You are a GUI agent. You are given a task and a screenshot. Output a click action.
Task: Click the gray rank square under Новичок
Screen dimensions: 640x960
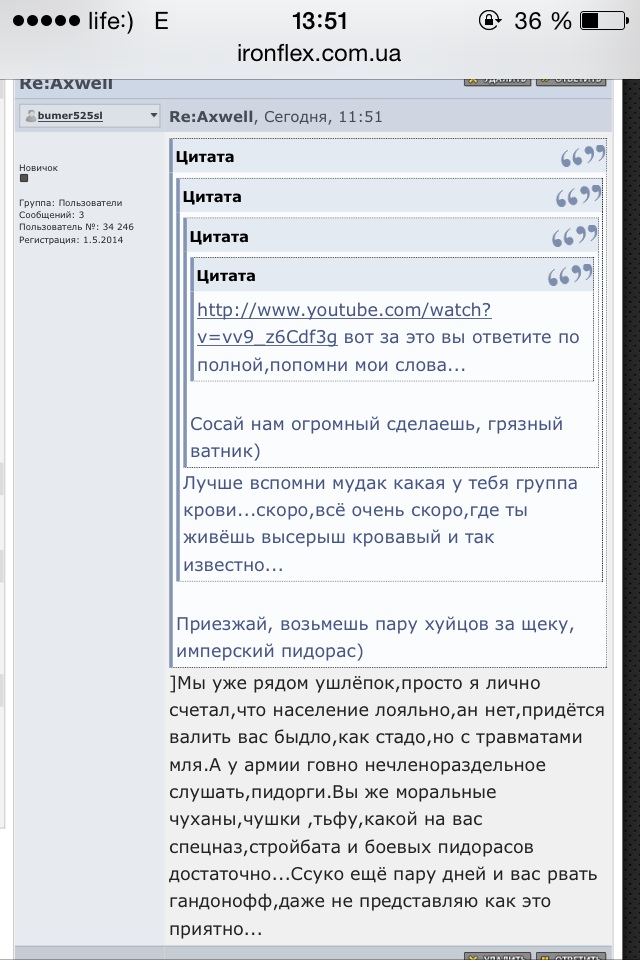[24, 179]
